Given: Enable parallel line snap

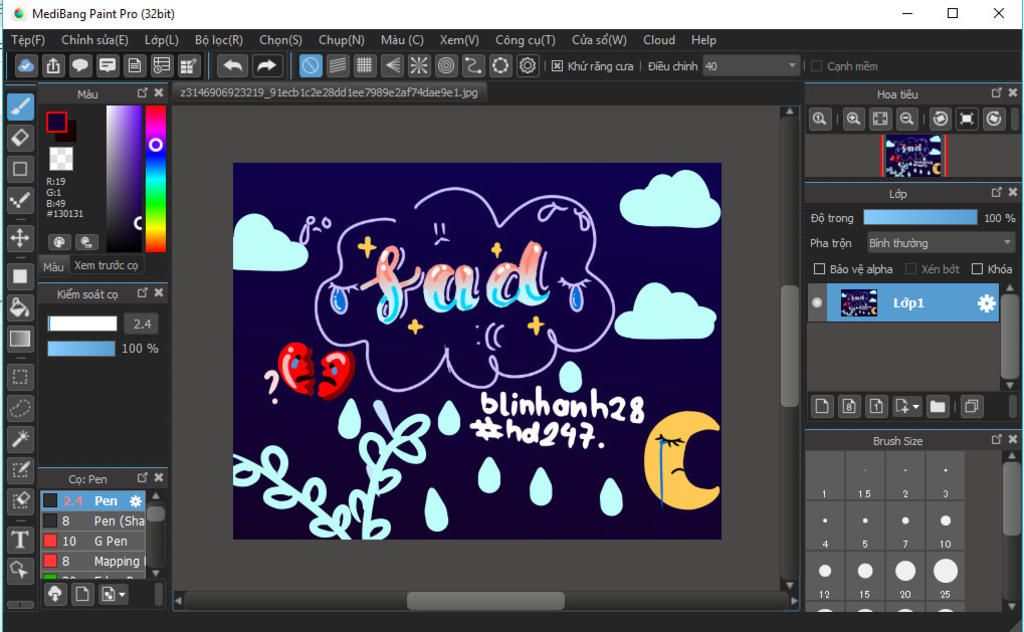Looking at the screenshot, I should click(338, 65).
